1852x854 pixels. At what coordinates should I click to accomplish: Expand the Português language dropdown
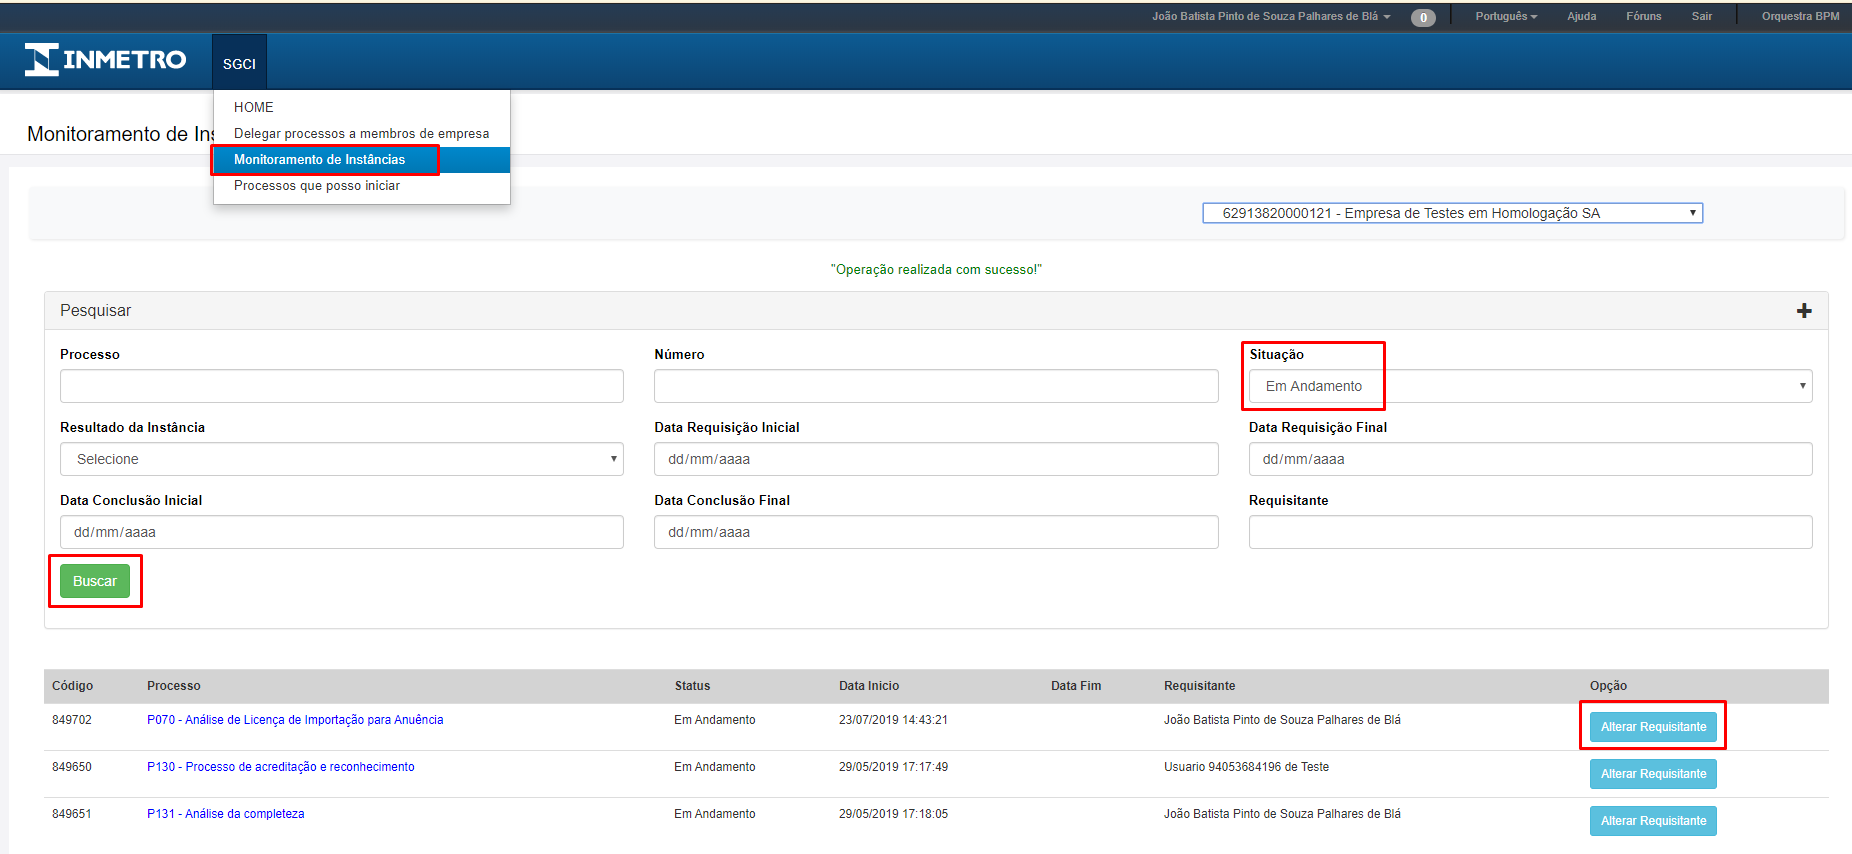pyautogui.click(x=1505, y=17)
